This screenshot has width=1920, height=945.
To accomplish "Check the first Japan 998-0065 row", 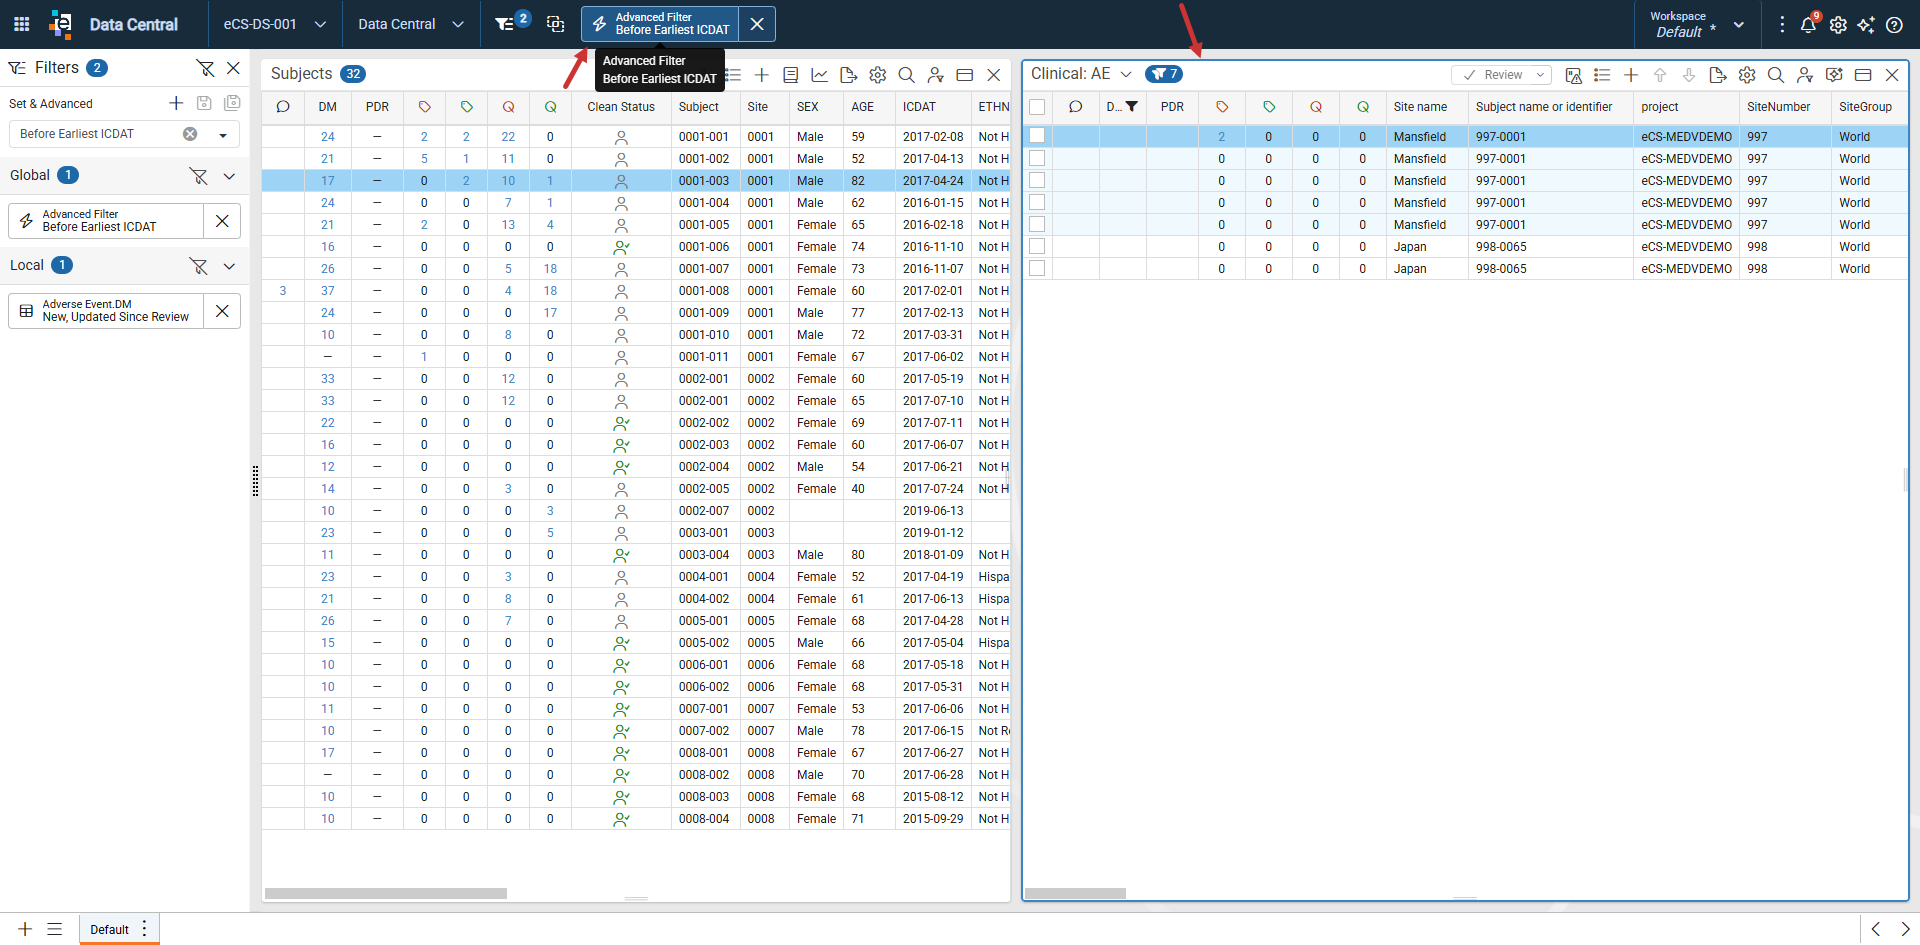I will tap(1037, 246).
